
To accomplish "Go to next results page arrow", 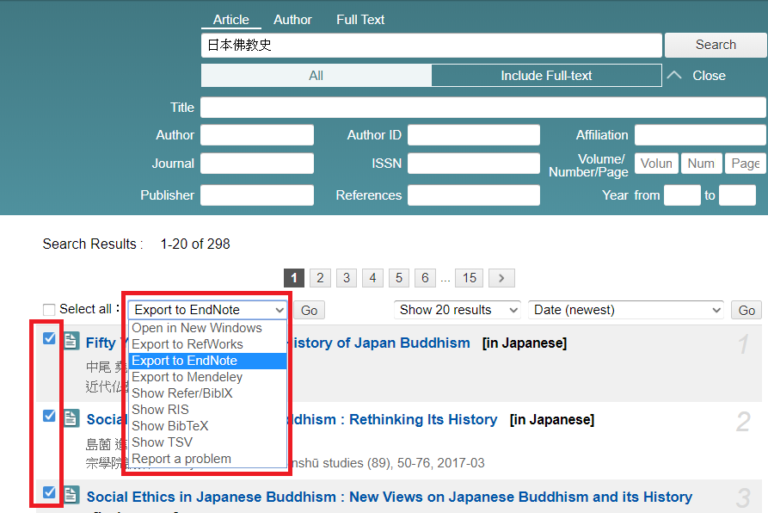I will pos(502,278).
